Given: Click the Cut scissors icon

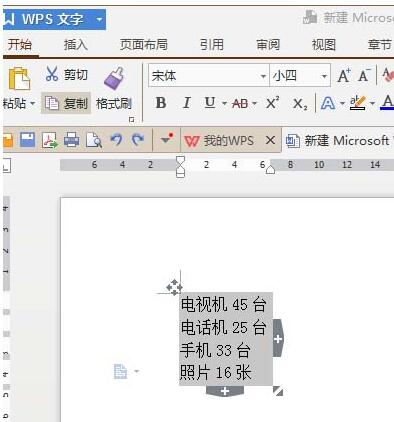Looking at the screenshot, I should [x=52, y=74].
